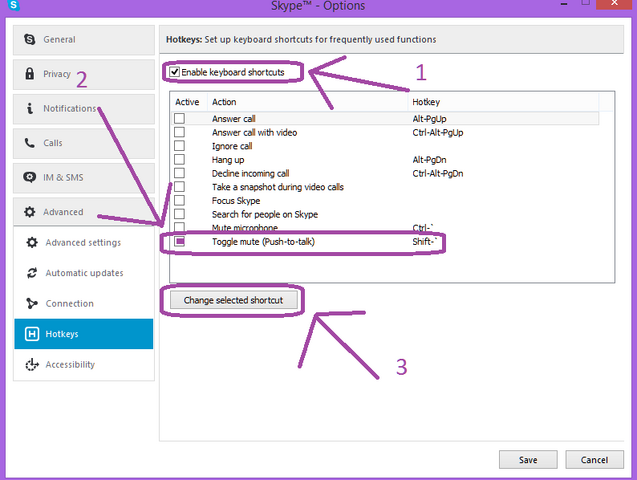Sort list by Active column header
The image size is (637, 480).
click(188, 102)
